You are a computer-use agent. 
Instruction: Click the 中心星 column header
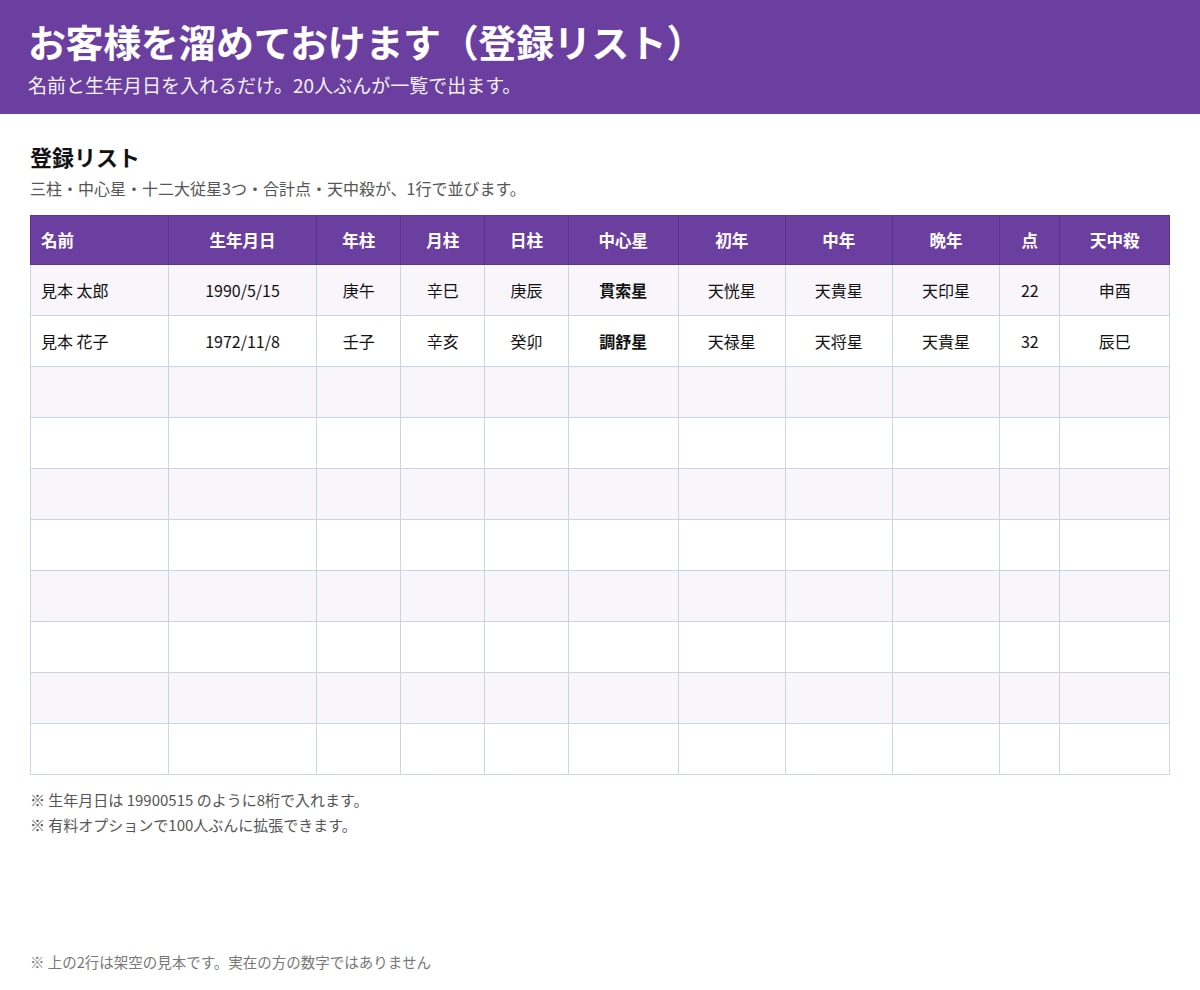(x=623, y=240)
